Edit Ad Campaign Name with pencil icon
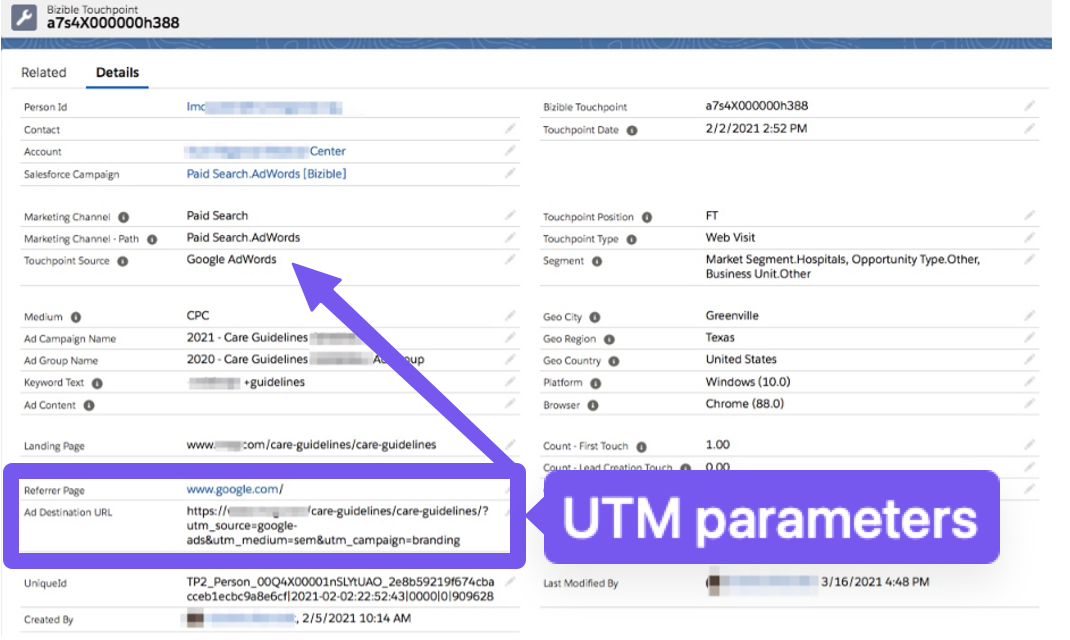The image size is (1070, 640). point(510,336)
